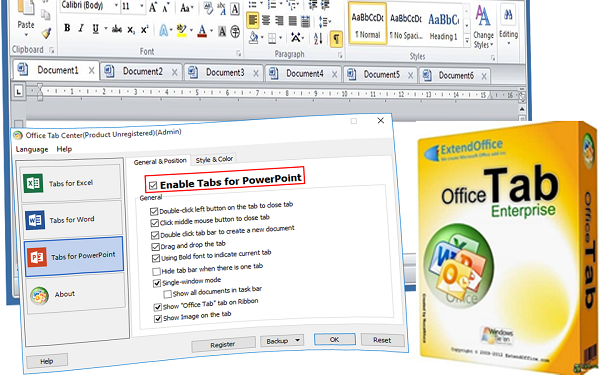
Task: Open the Paste dropdown arrow
Action: 26,35
